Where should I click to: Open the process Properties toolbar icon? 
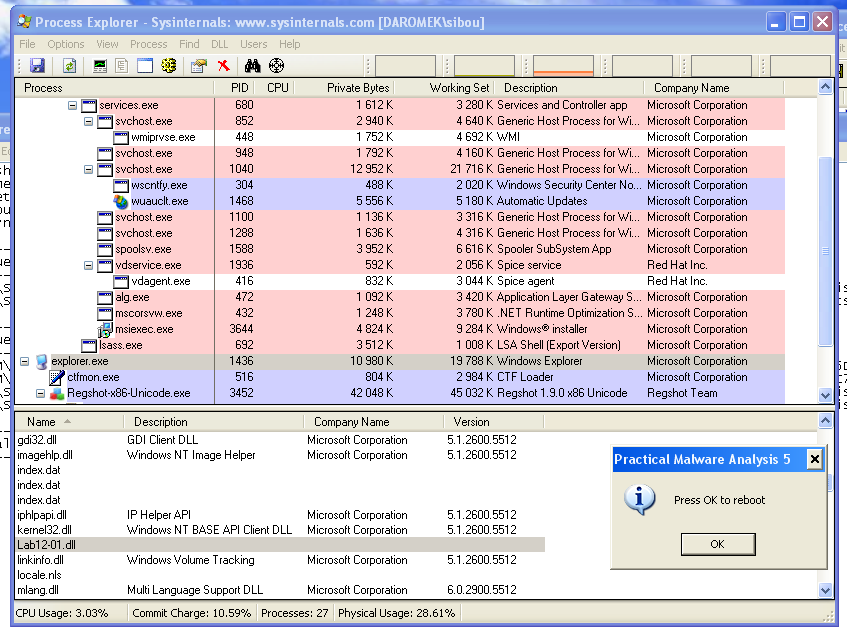pyautogui.click(x=199, y=66)
